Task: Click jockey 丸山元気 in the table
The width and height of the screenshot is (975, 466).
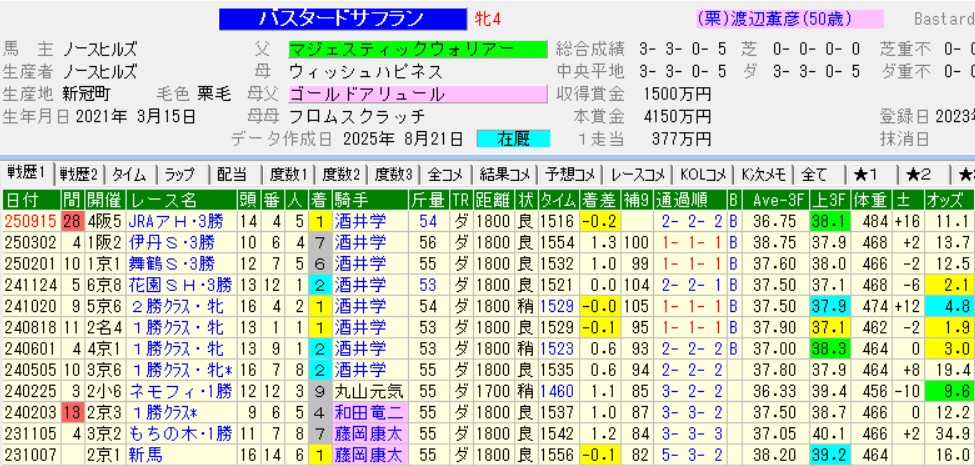Action: pos(371,390)
